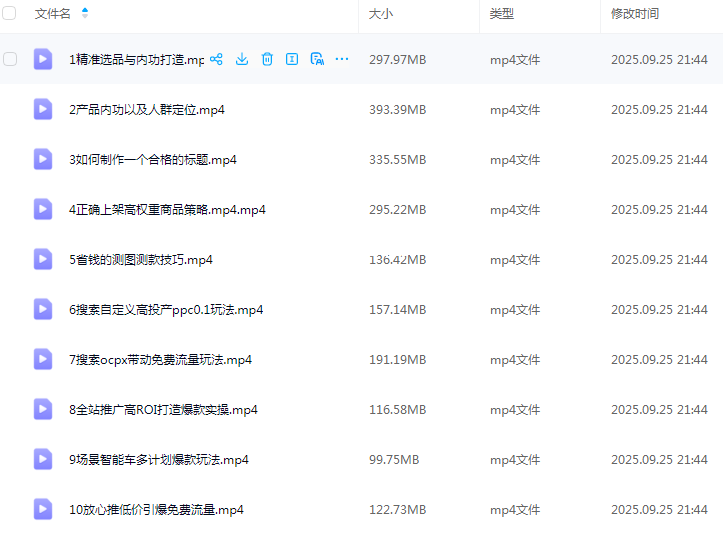Open 9场景智能车多计划爆款玩法.mp4
Image resolution: width=723 pixels, height=549 pixels.
tap(158, 460)
